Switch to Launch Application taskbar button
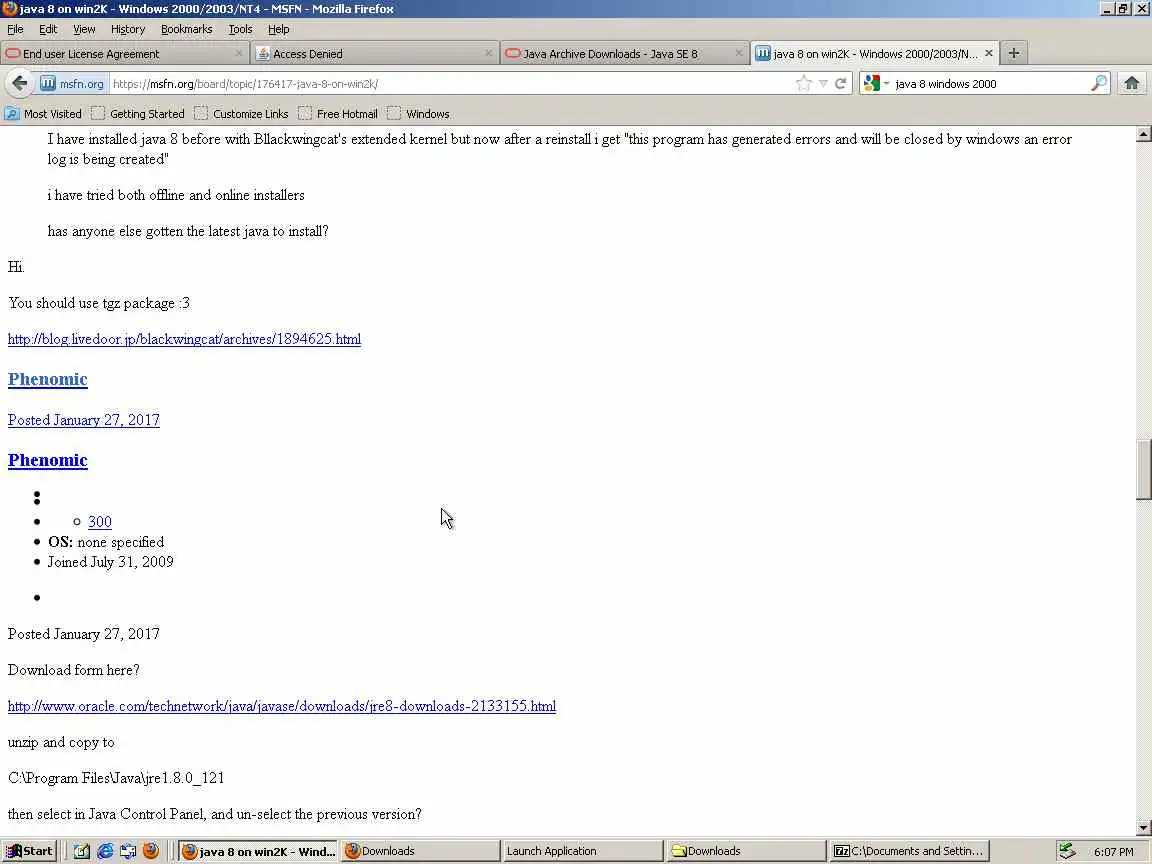1152x864 pixels. [x=584, y=851]
